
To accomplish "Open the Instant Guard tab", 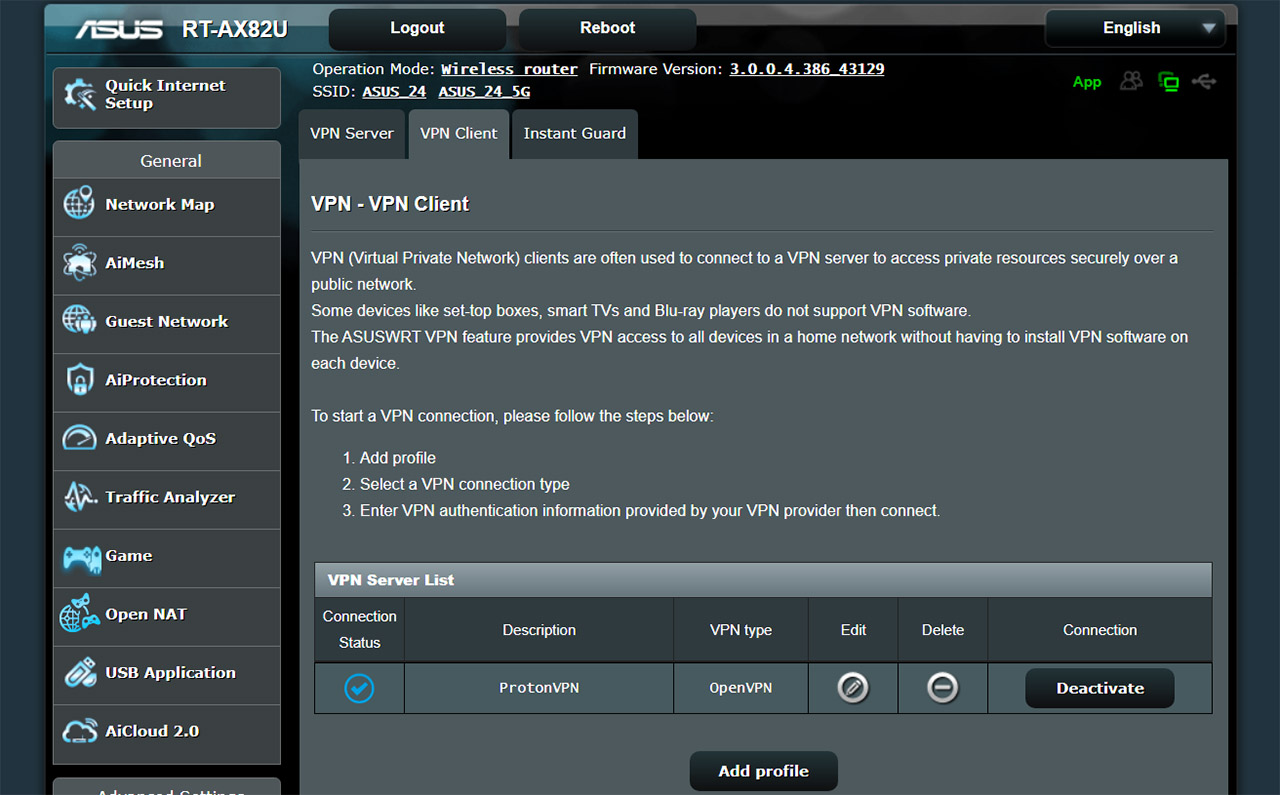I will (x=575, y=134).
